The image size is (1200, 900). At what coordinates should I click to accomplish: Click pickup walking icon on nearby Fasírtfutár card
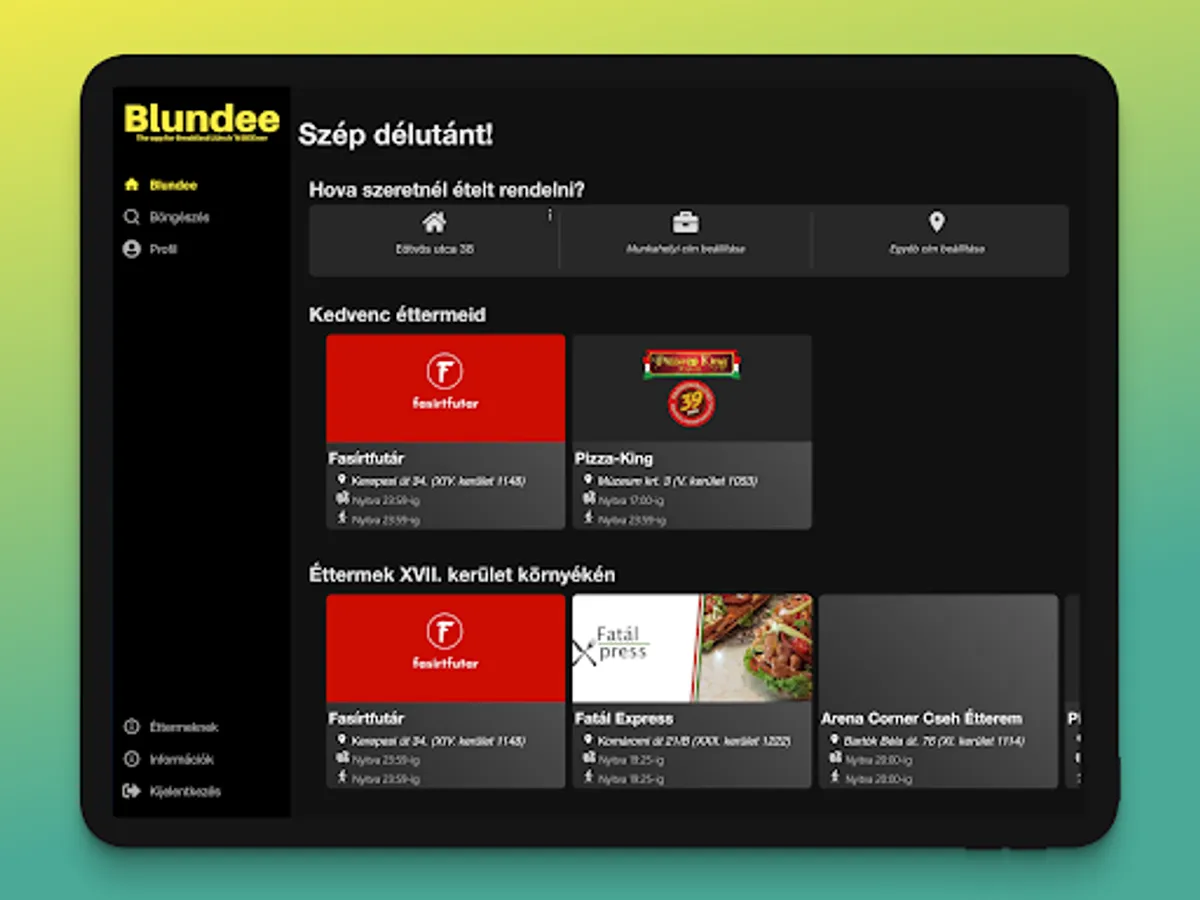coord(343,778)
